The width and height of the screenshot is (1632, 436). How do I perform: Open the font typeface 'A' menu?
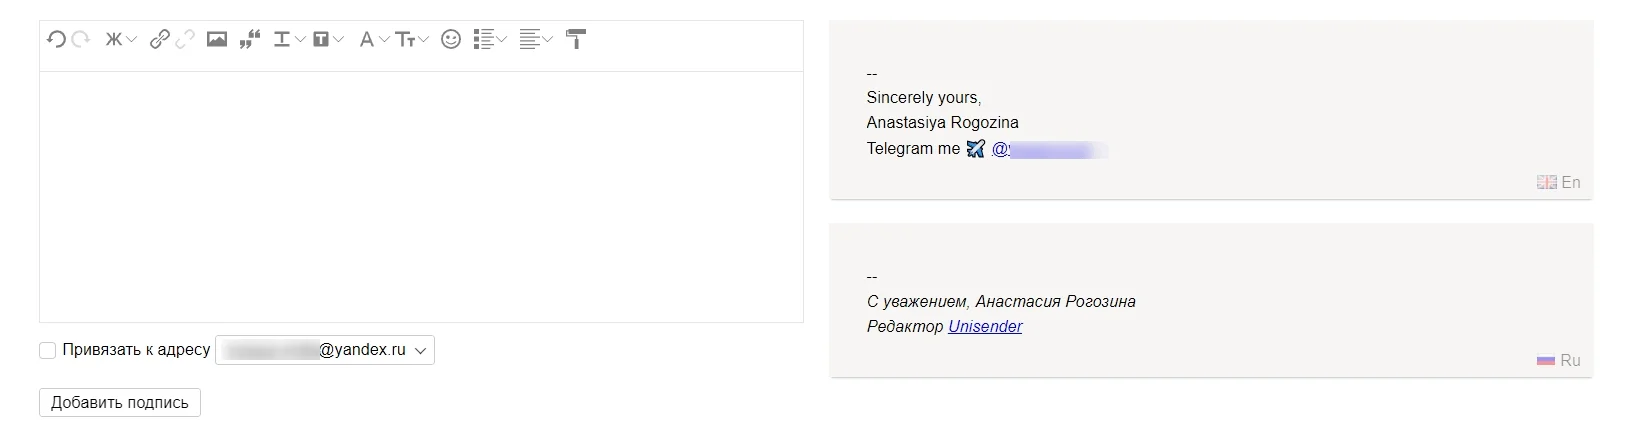tap(373, 40)
